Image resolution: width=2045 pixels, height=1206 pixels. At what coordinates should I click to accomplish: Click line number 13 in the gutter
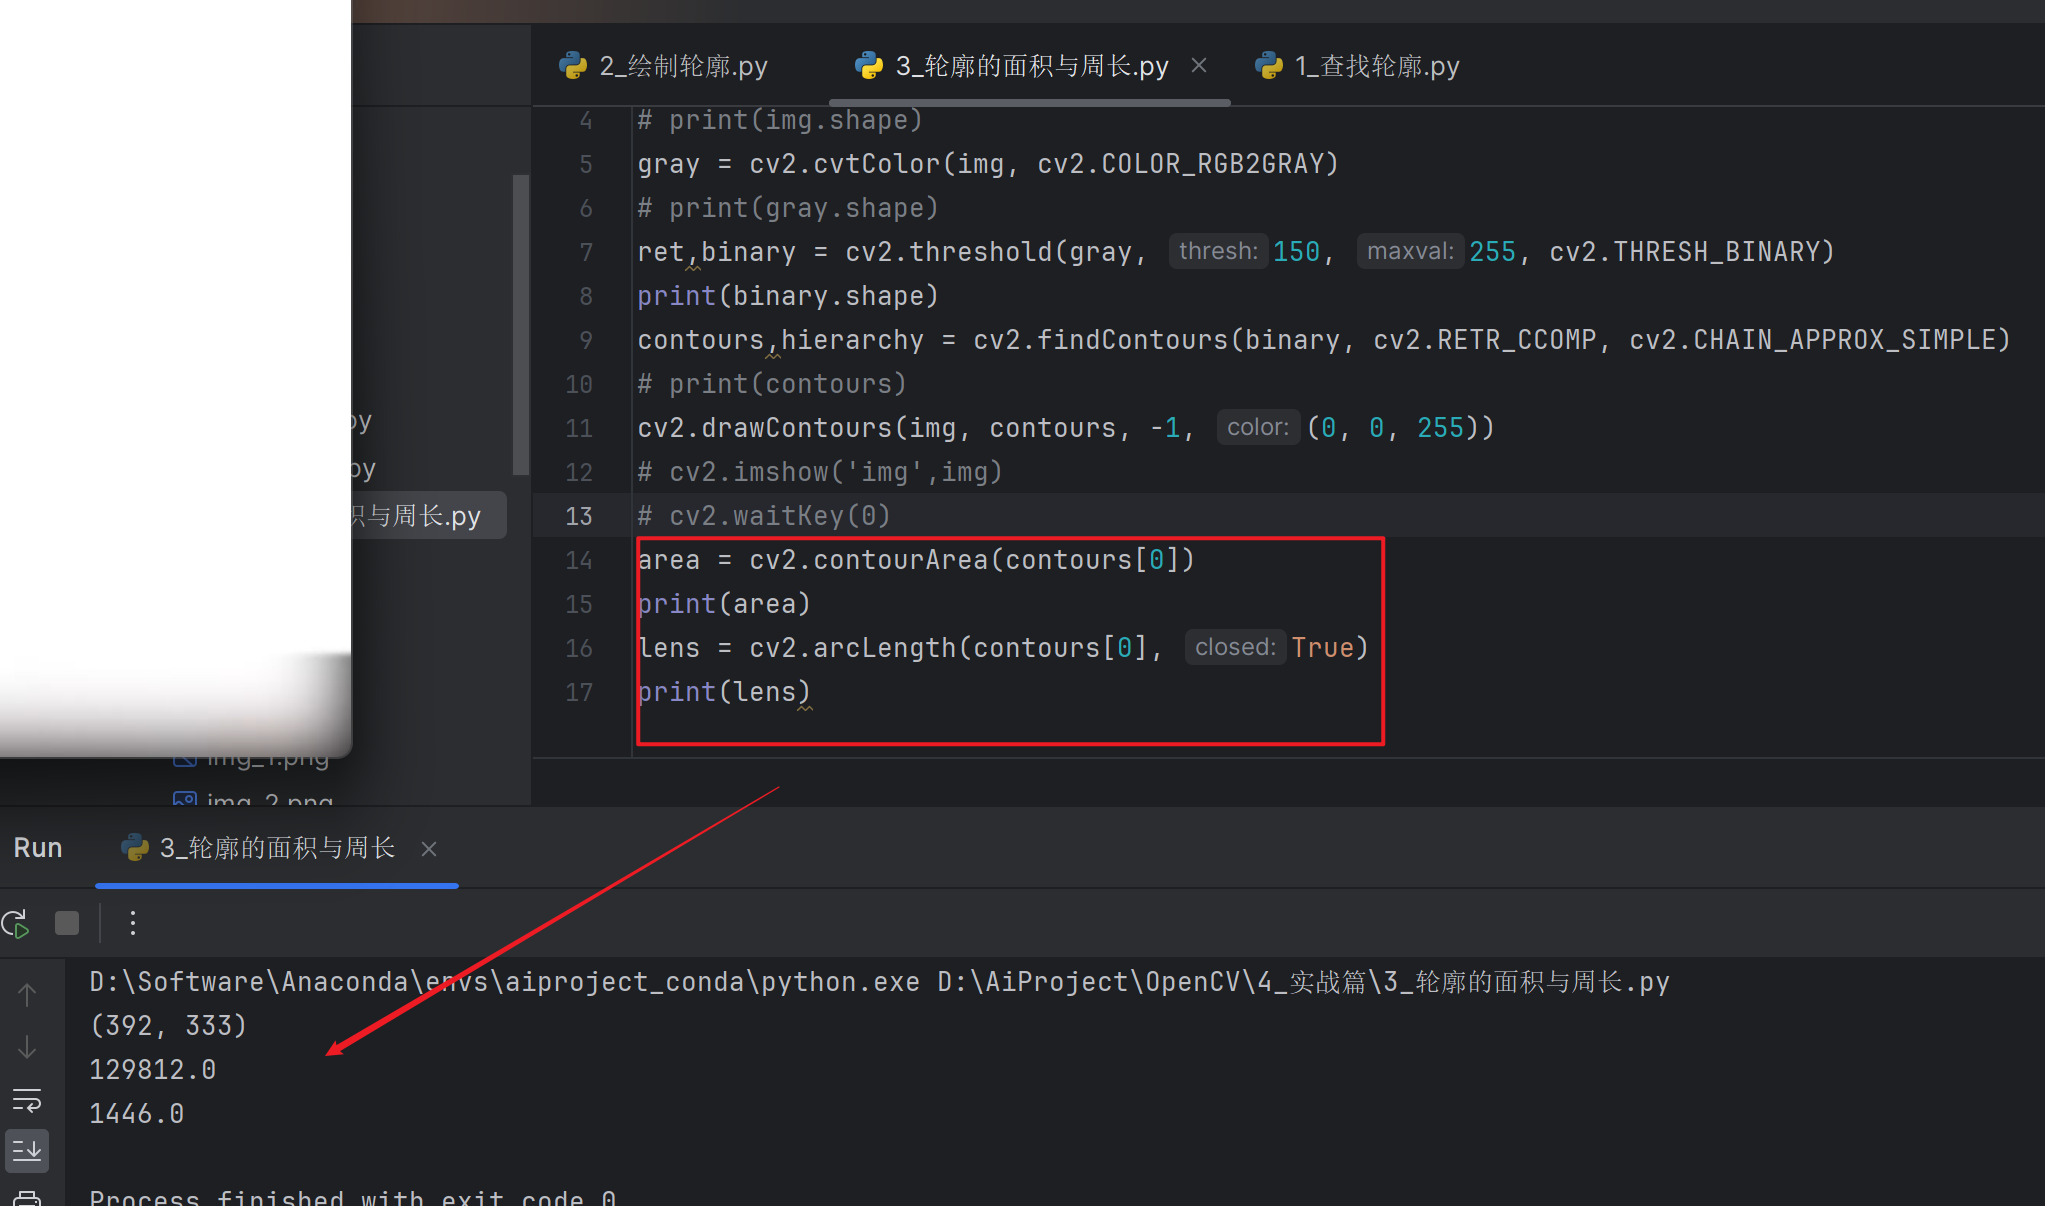pyautogui.click(x=579, y=516)
